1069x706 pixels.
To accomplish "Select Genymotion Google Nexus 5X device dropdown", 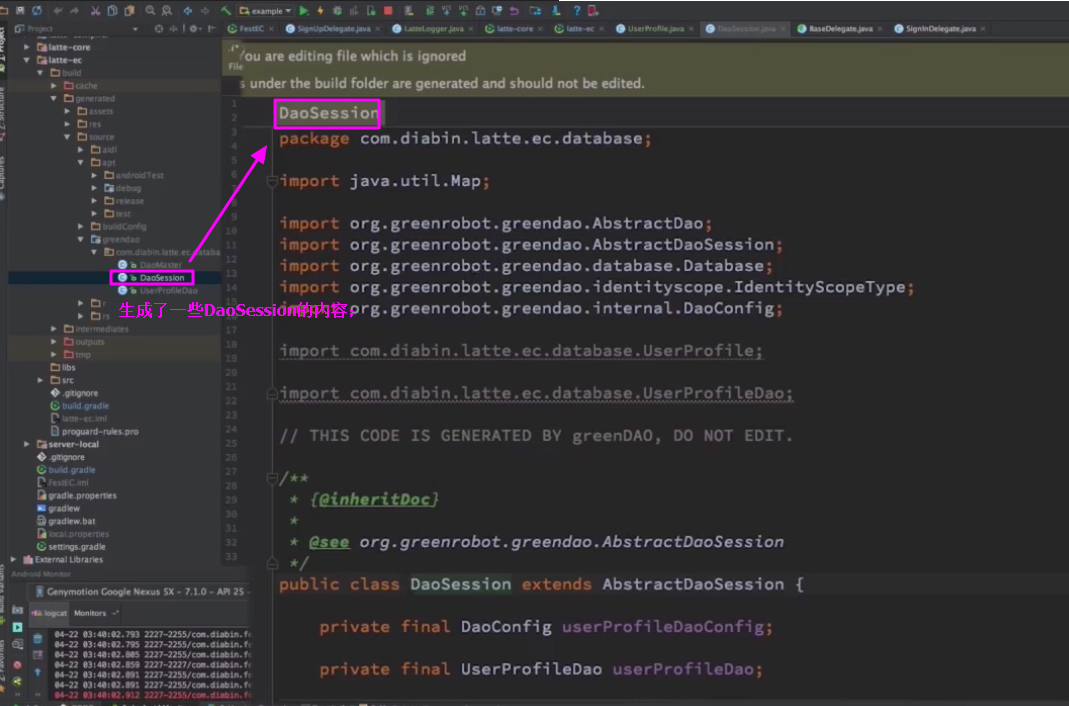I will pos(140,592).
